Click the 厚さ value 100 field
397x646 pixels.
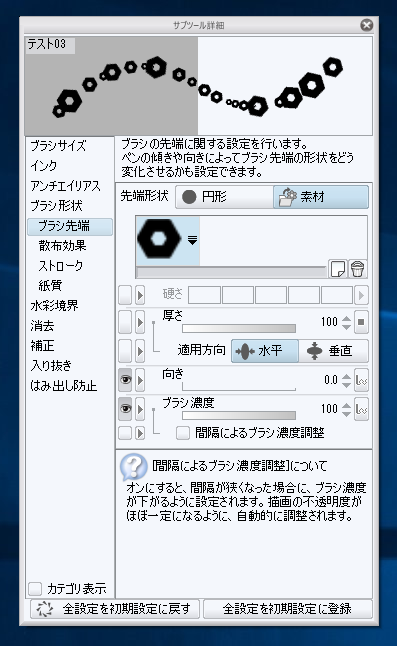(x=329, y=322)
